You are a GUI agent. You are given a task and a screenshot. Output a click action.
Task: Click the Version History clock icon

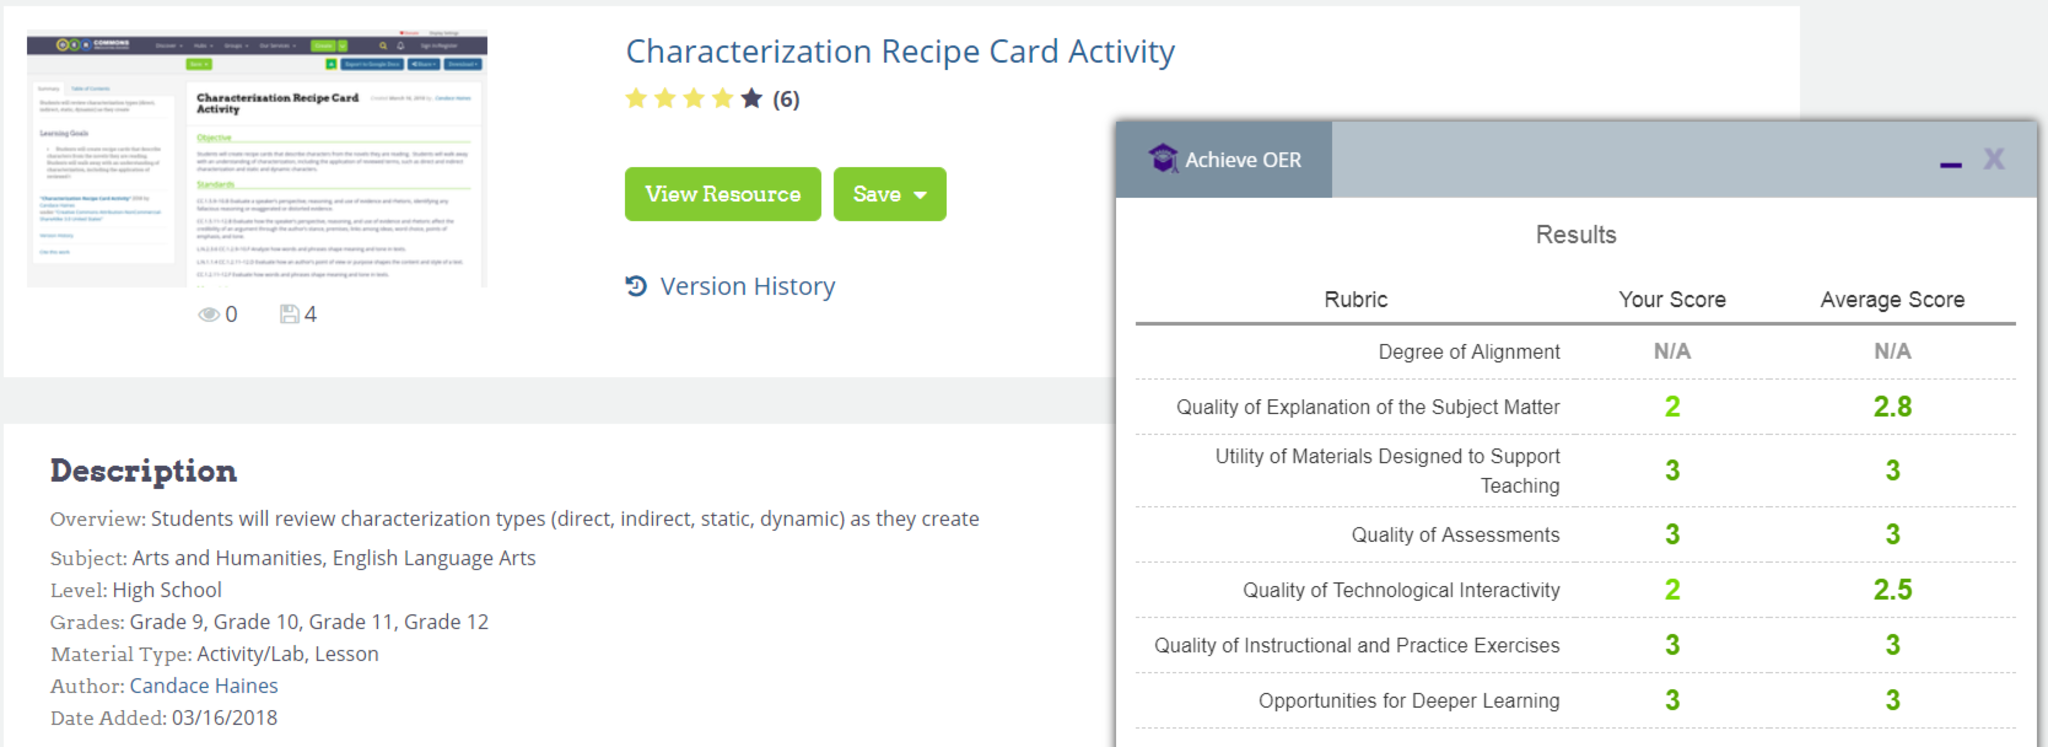636,287
